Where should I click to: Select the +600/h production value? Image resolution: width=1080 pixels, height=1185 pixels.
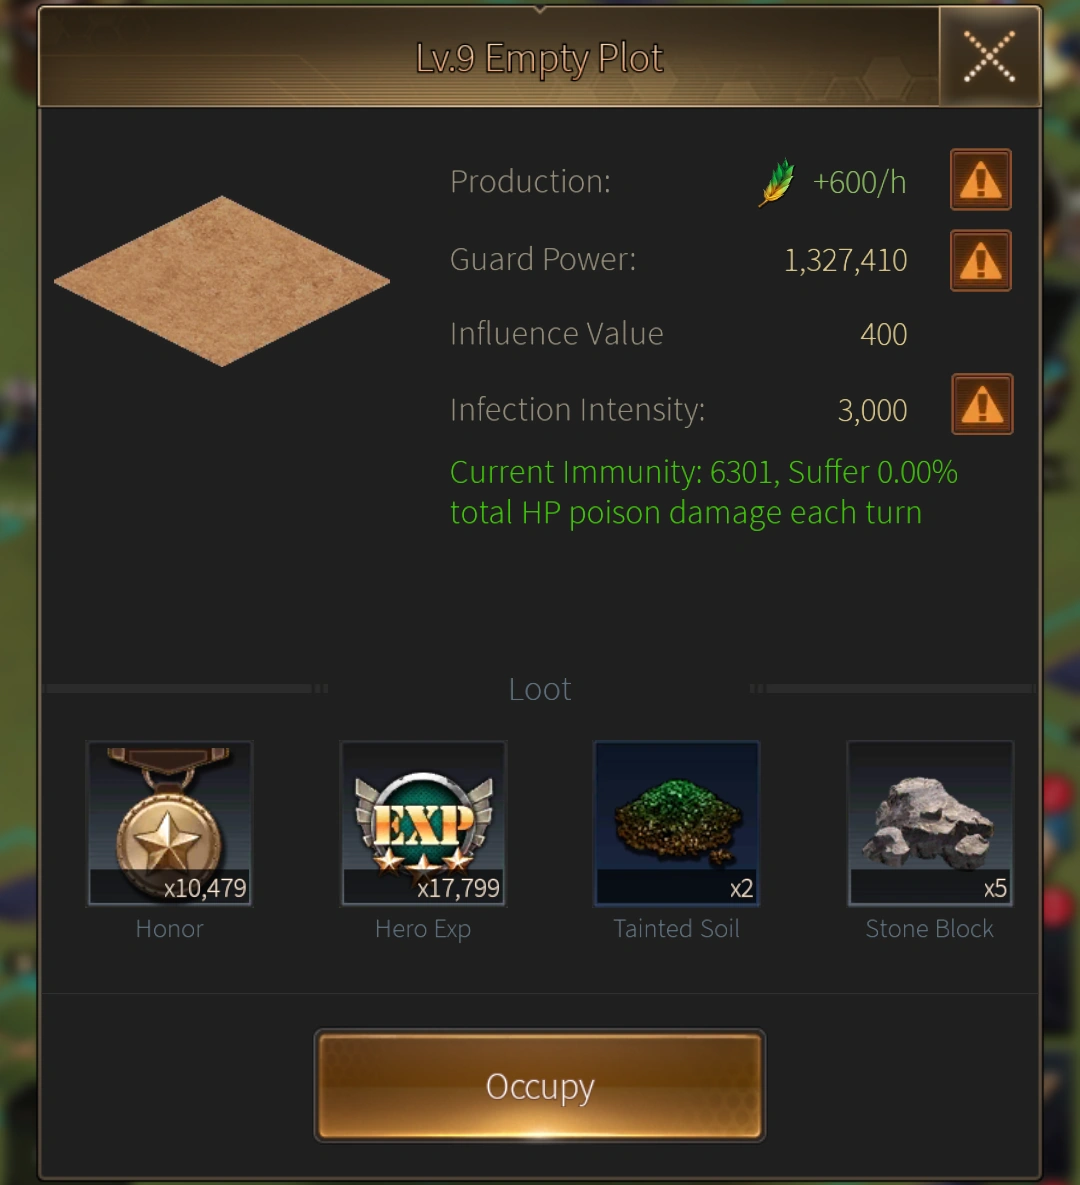click(859, 182)
